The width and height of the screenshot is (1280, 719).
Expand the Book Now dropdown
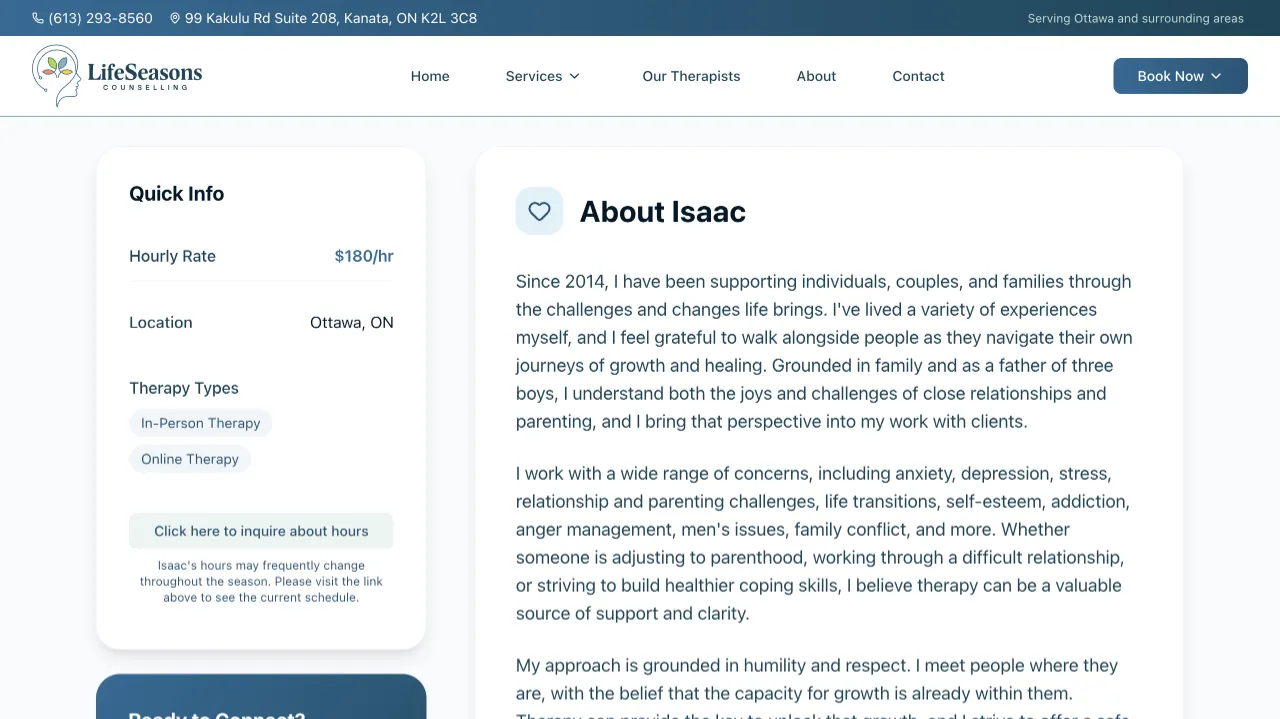click(x=1180, y=75)
